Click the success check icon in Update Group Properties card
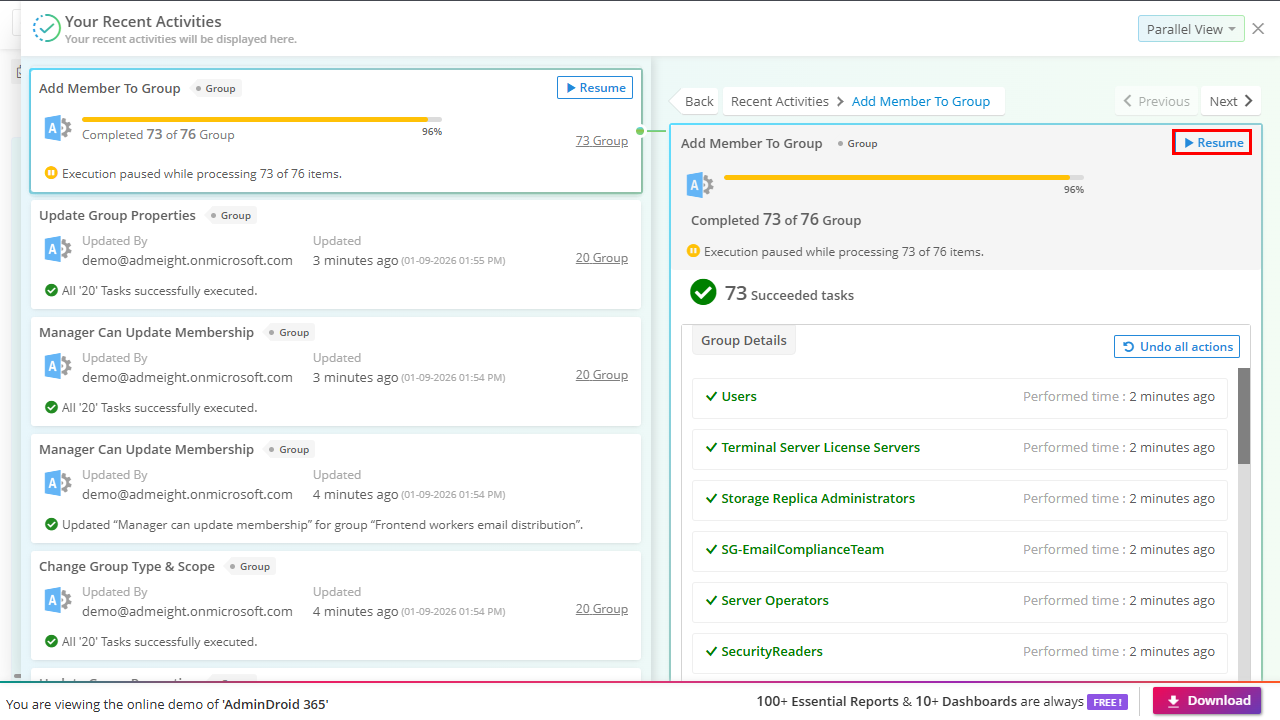Viewport: 1280px width, 720px height. tap(51, 291)
